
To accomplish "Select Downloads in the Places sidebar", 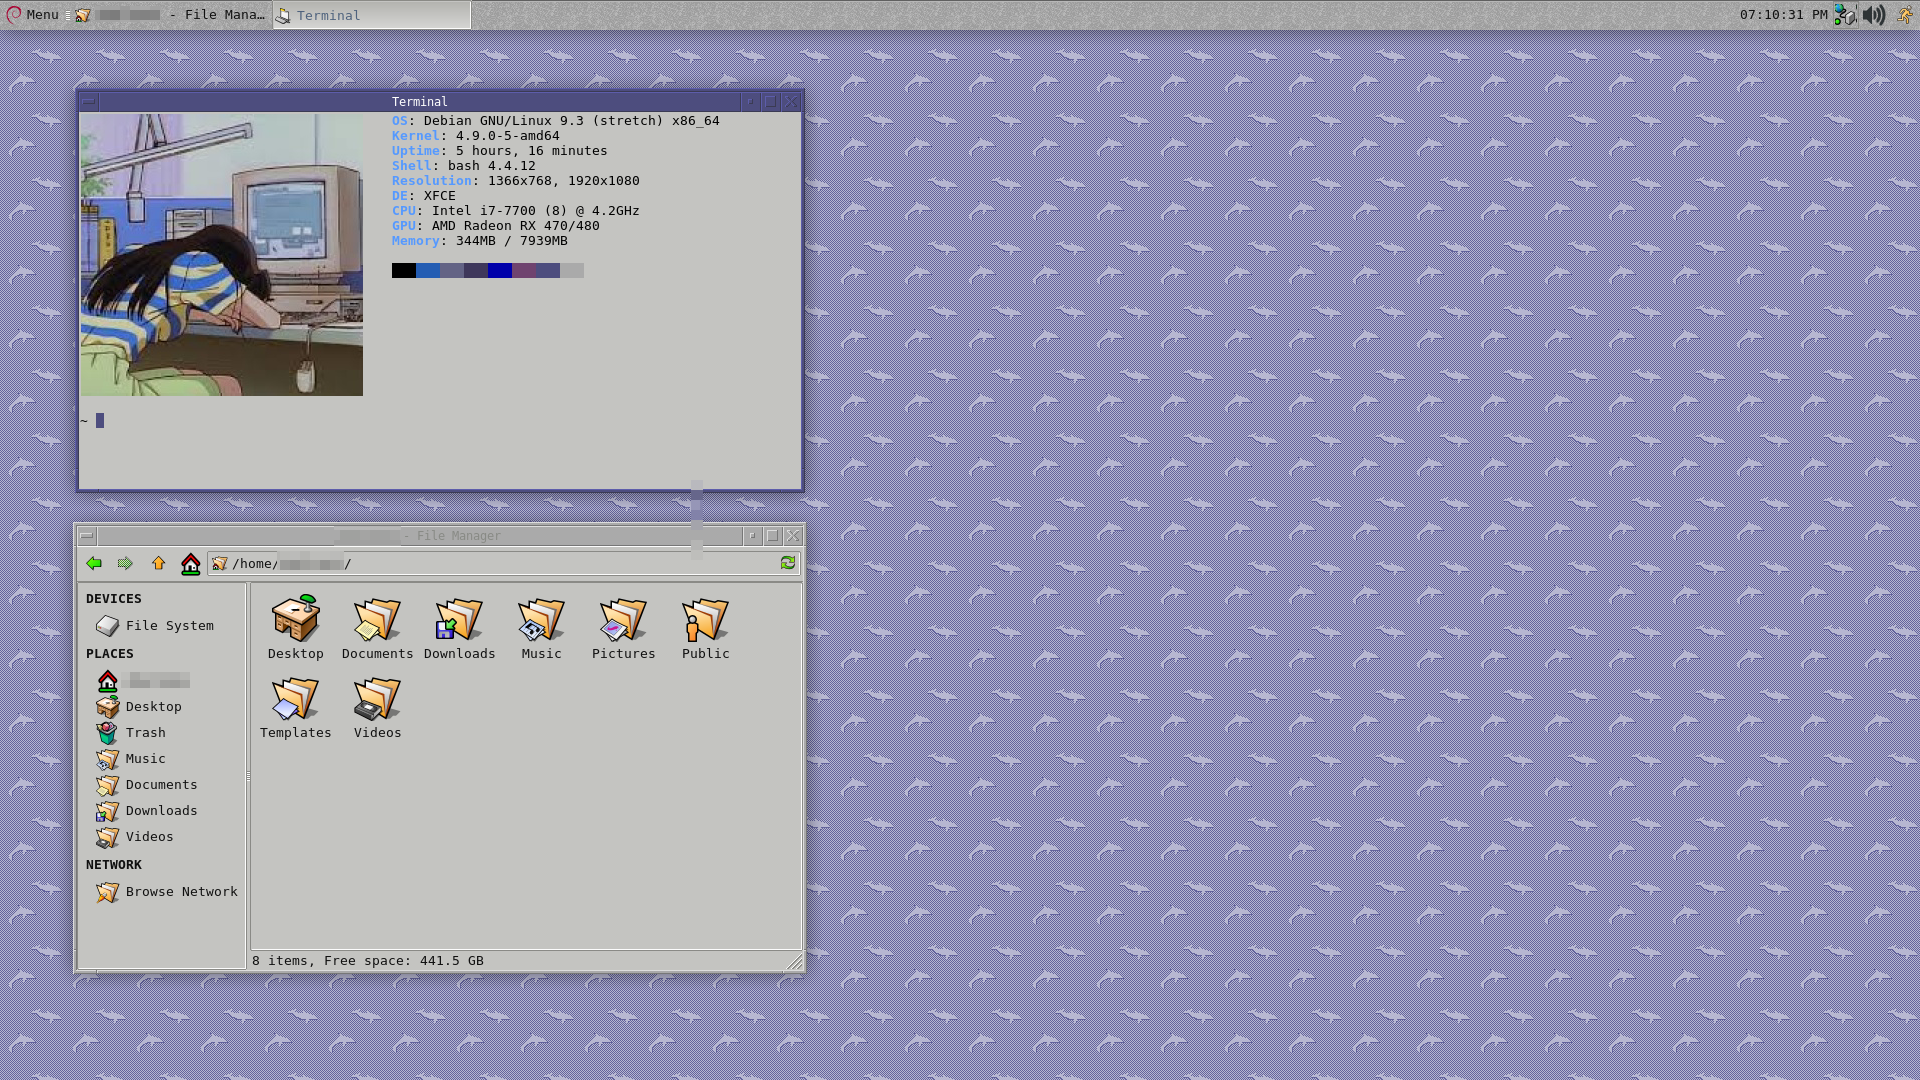I will pyautogui.click(x=147, y=811).
